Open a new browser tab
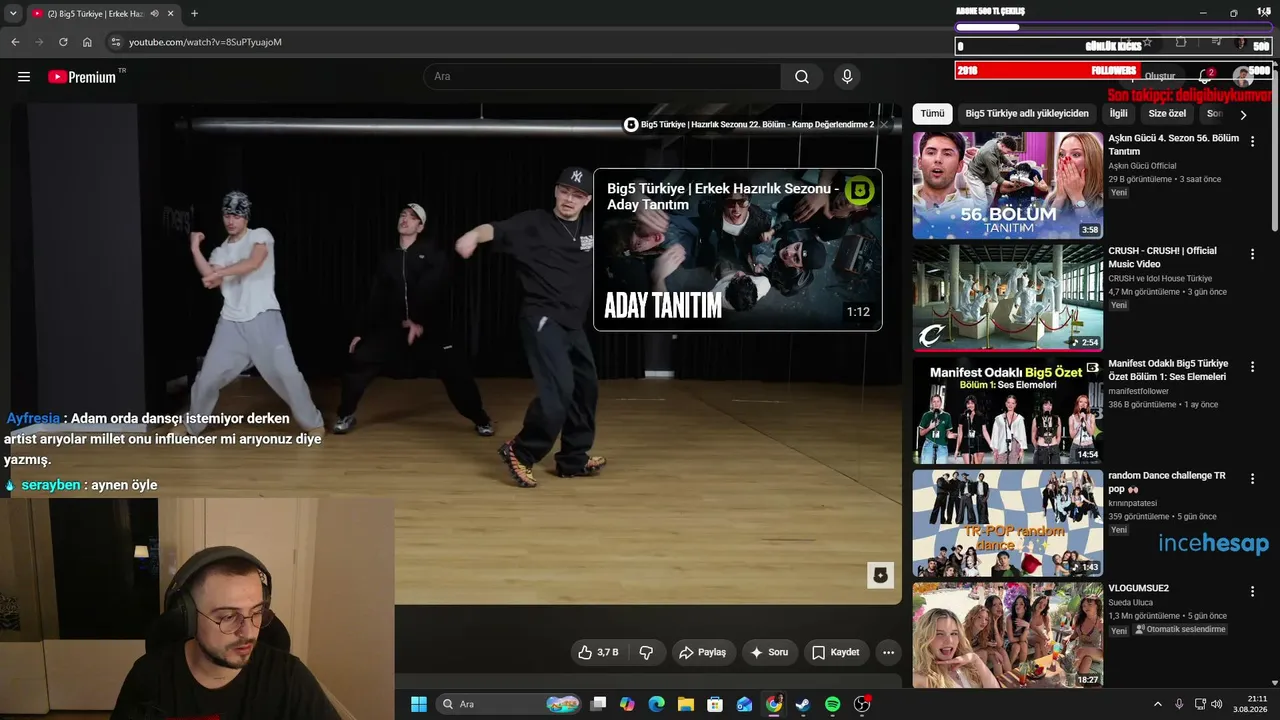 (x=194, y=14)
